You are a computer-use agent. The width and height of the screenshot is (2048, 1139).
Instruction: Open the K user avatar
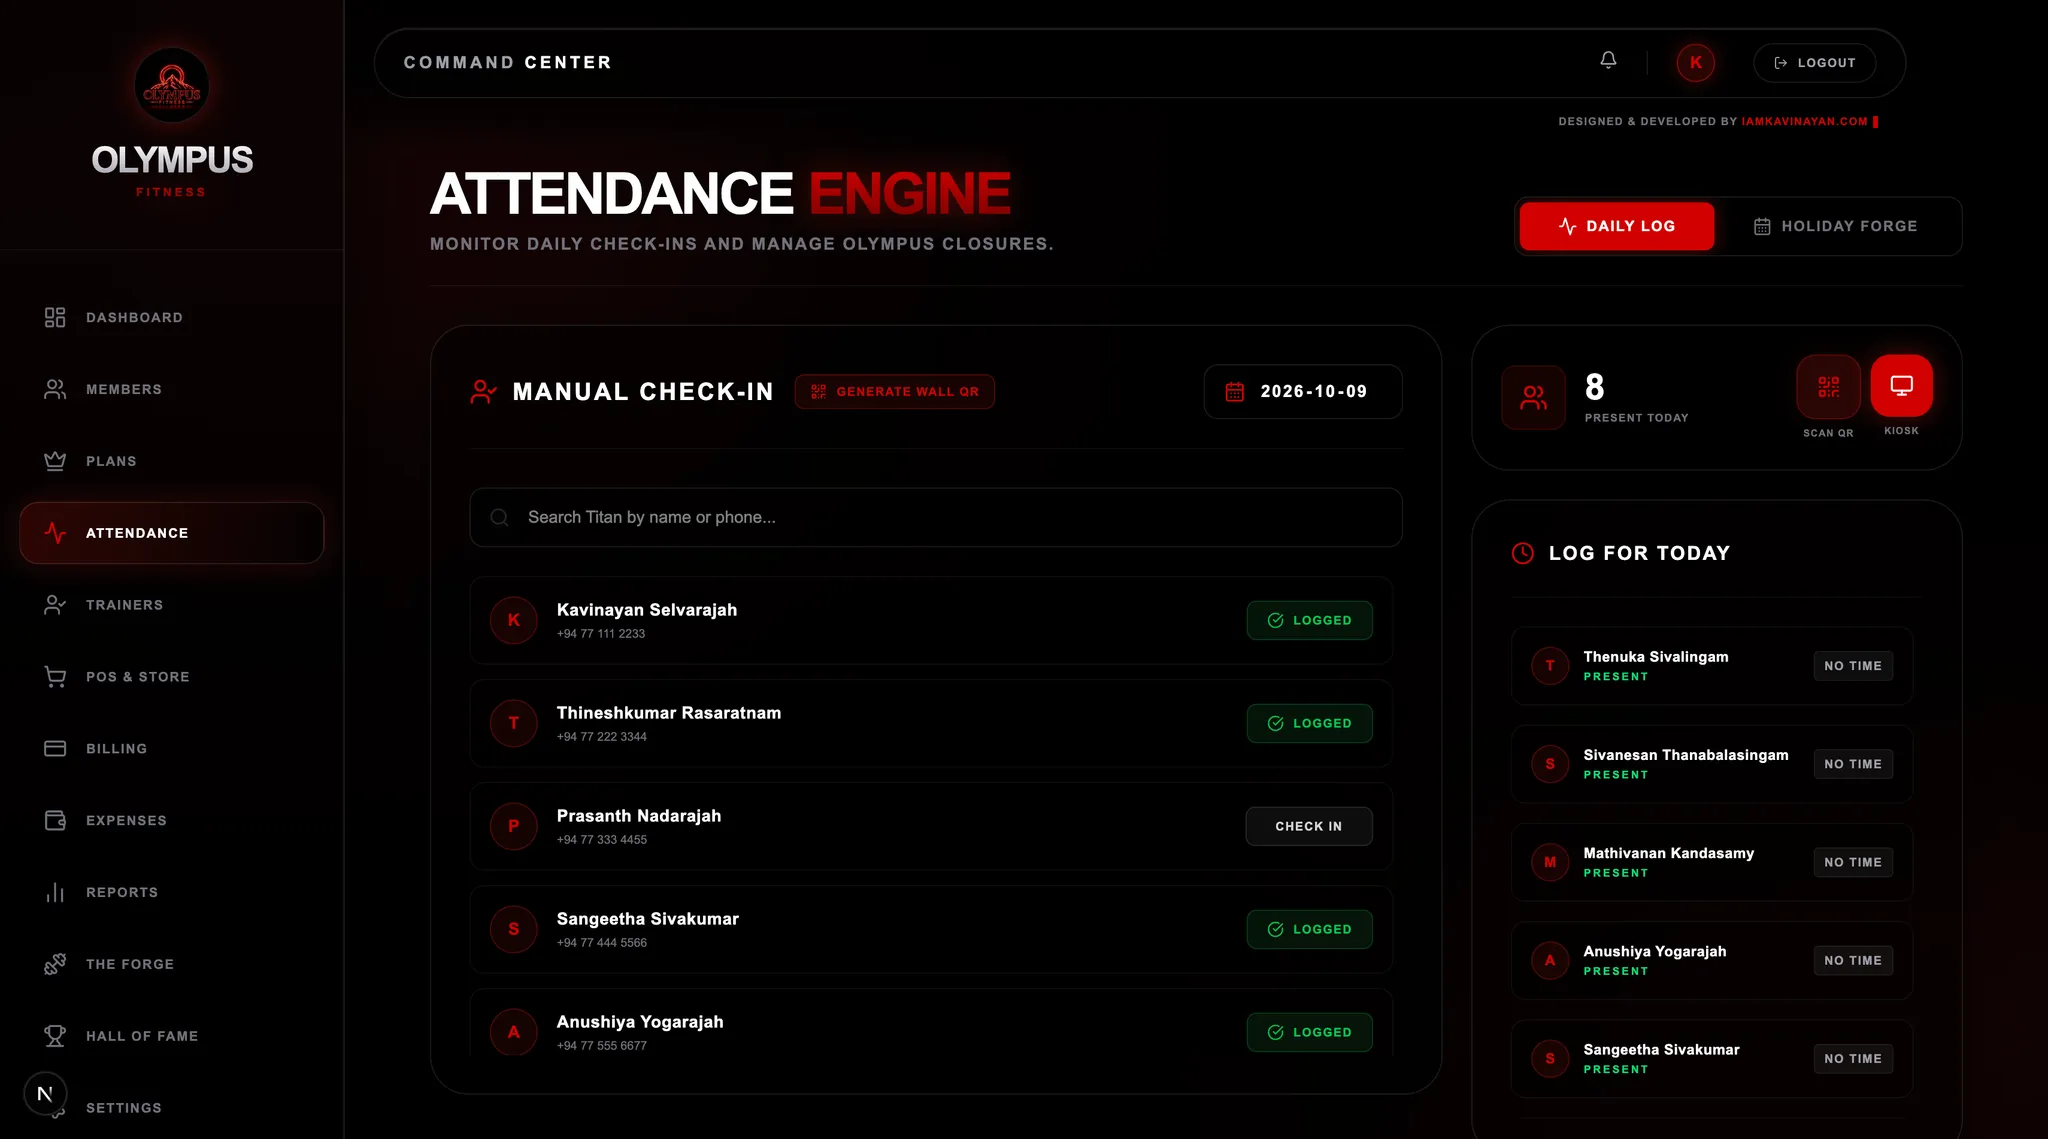coord(1695,62)
